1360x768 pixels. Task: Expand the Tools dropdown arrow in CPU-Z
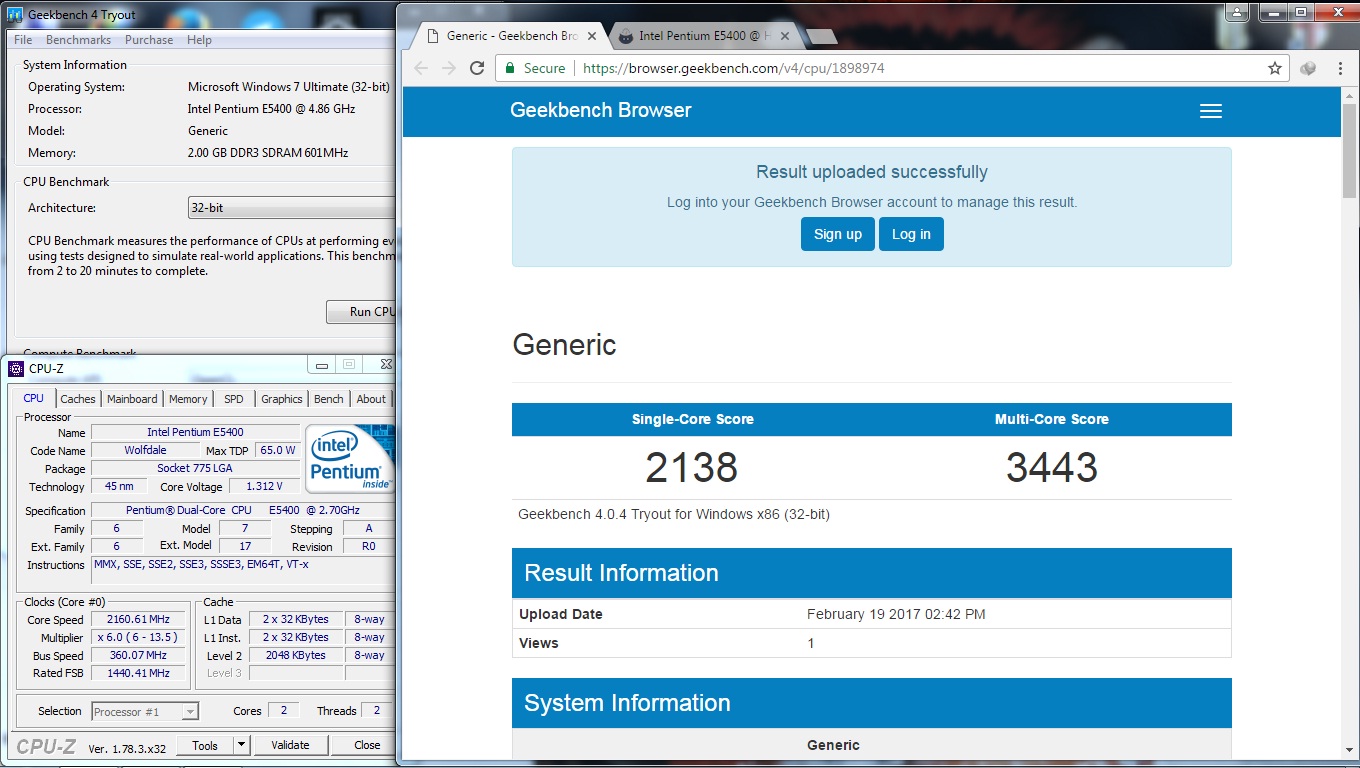pos(241,745)
